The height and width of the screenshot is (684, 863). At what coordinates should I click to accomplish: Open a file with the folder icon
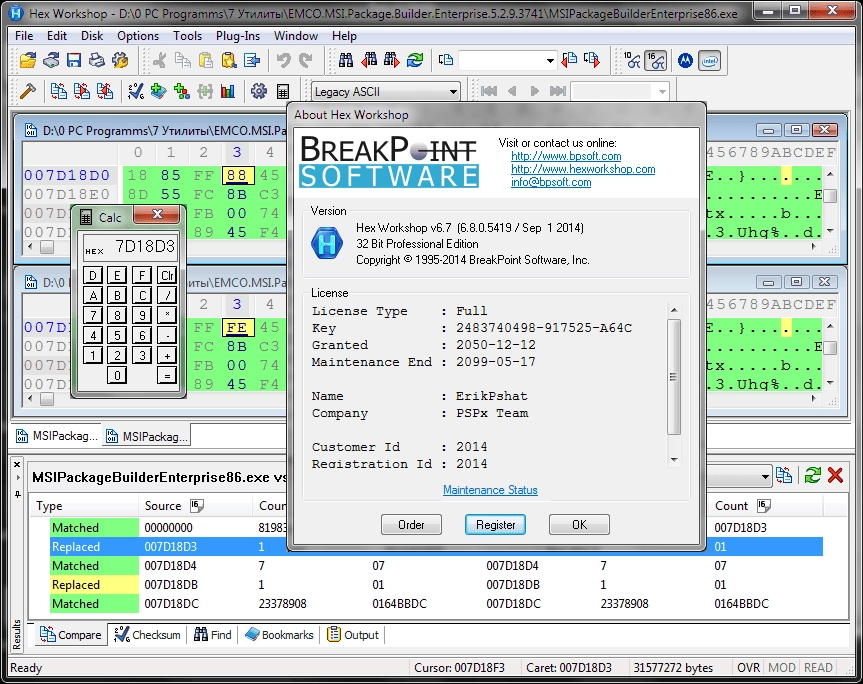point(28,60)
